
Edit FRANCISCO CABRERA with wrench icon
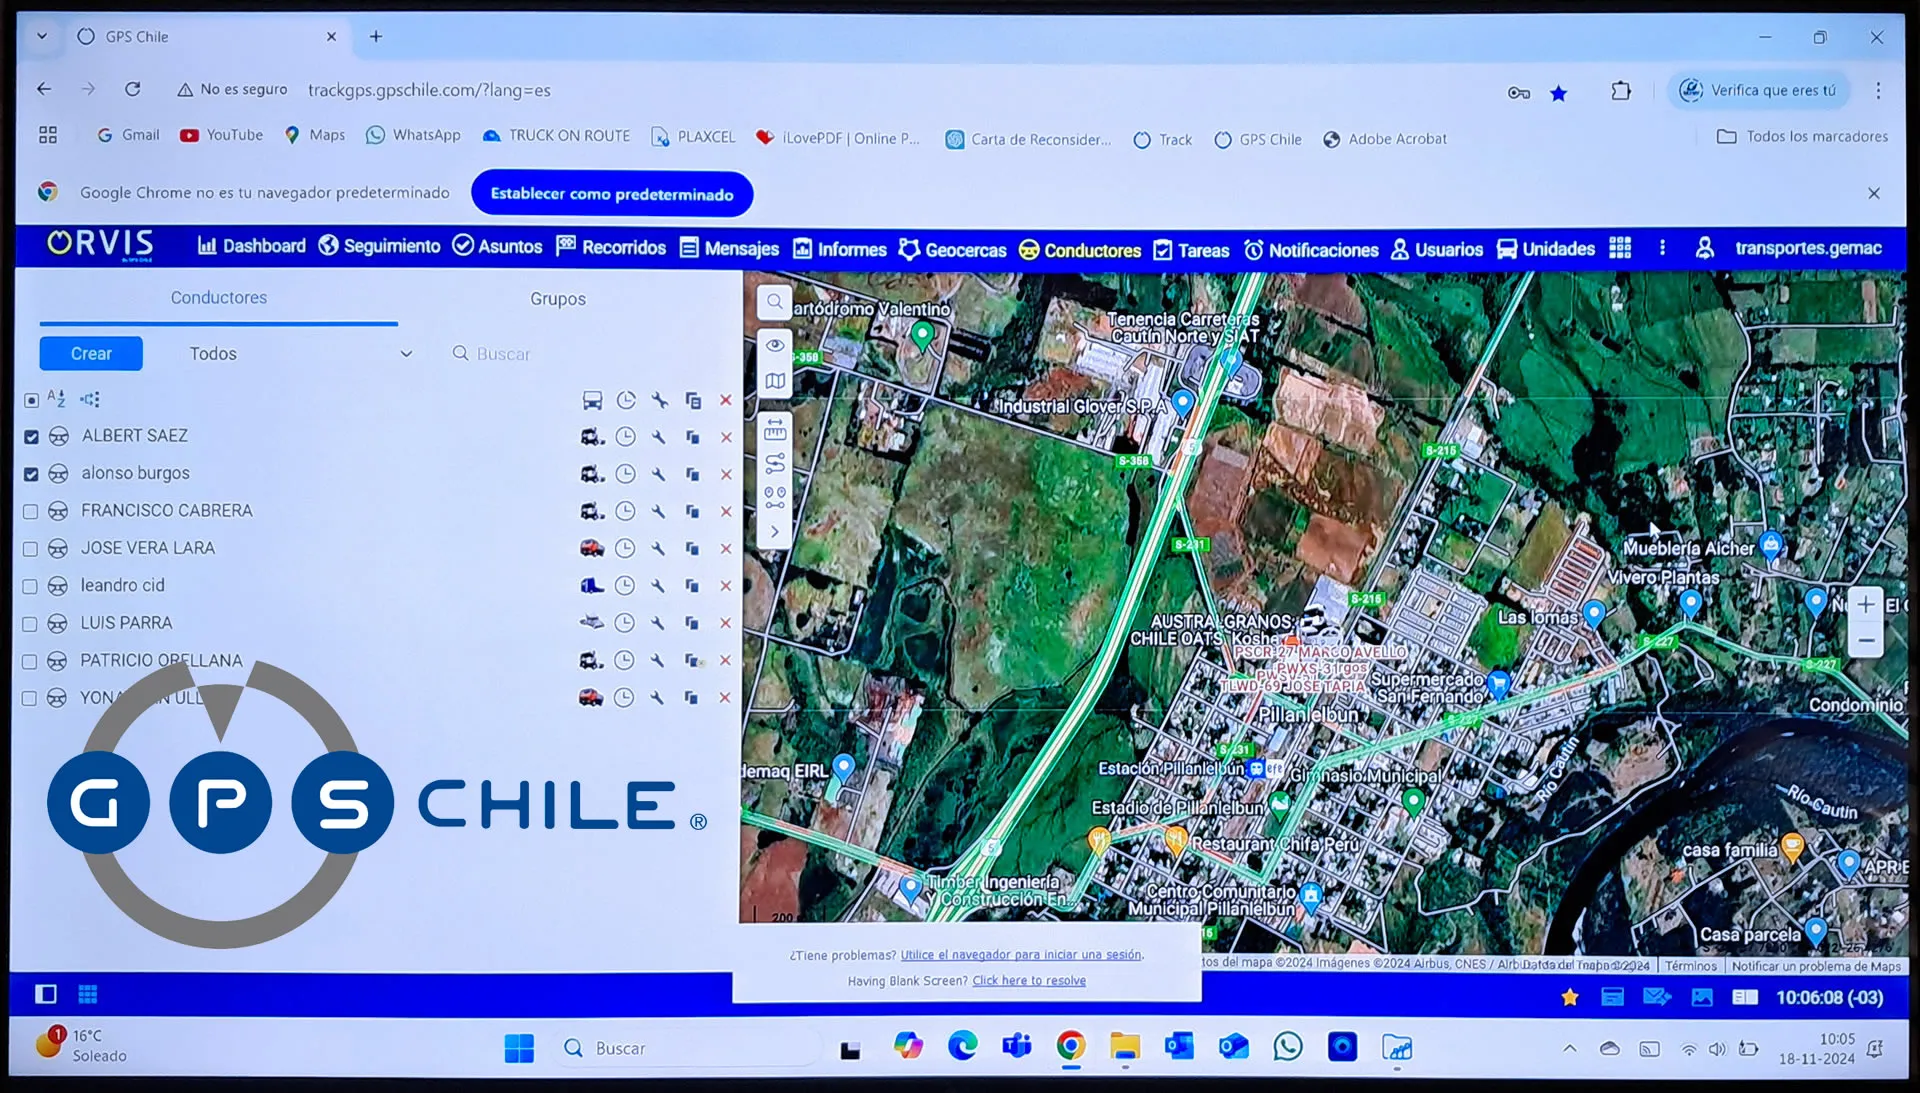click(x=658, y=511)
